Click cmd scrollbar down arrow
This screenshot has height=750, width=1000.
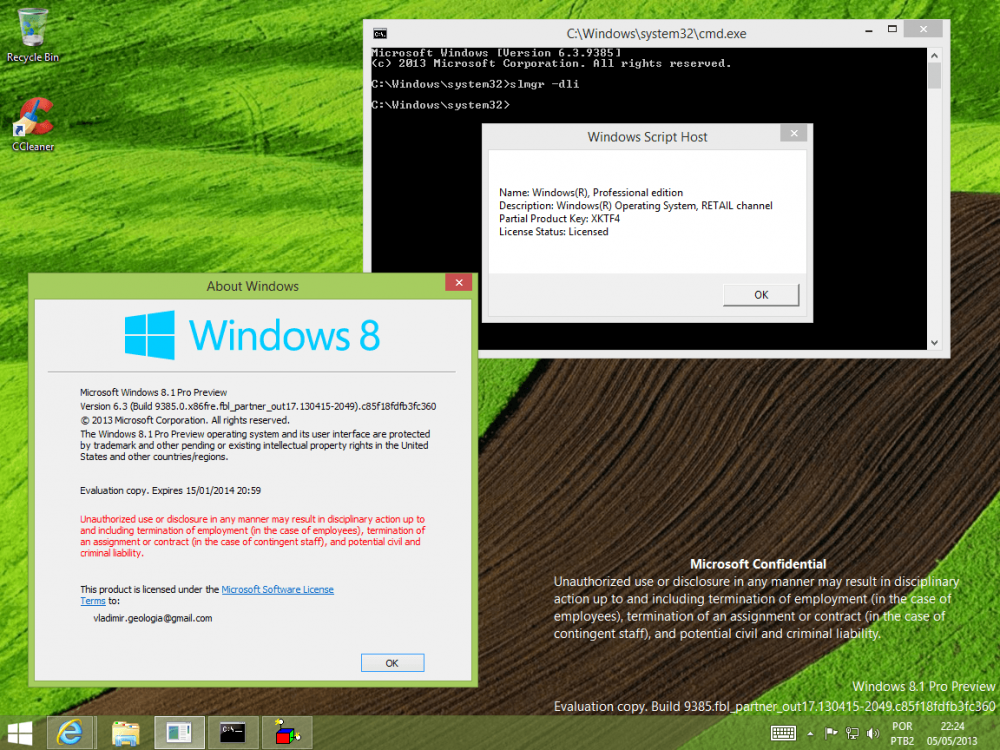tap(934, 342)
